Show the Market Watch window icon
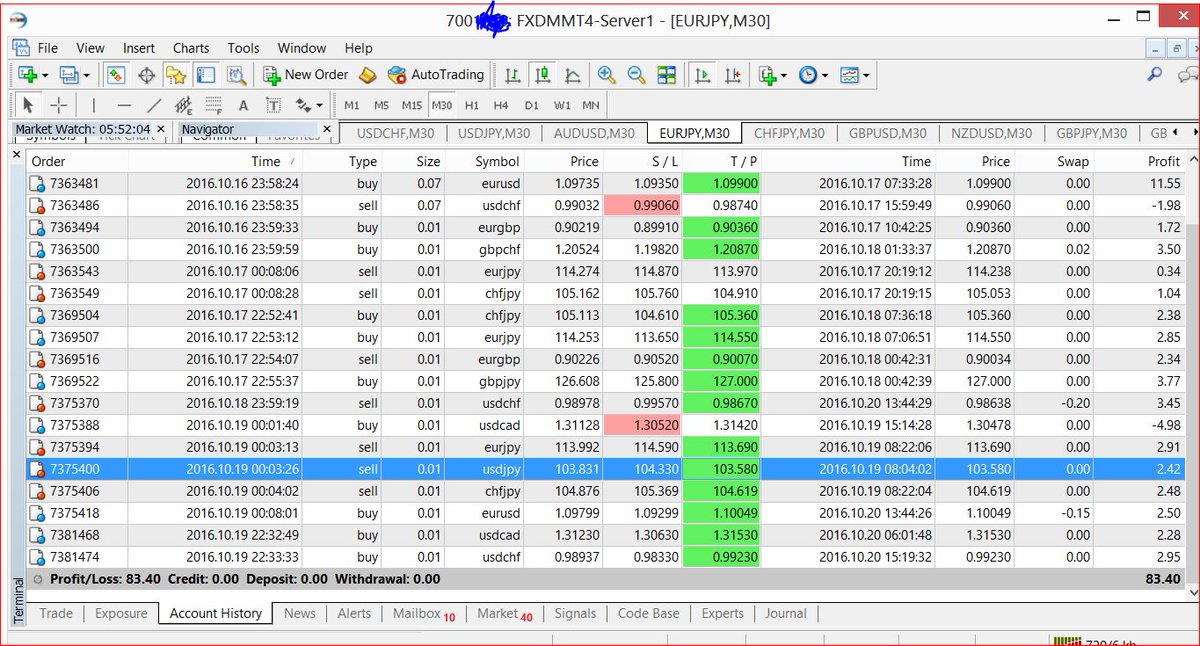The image size is (1200, 646). pos(116,74)
